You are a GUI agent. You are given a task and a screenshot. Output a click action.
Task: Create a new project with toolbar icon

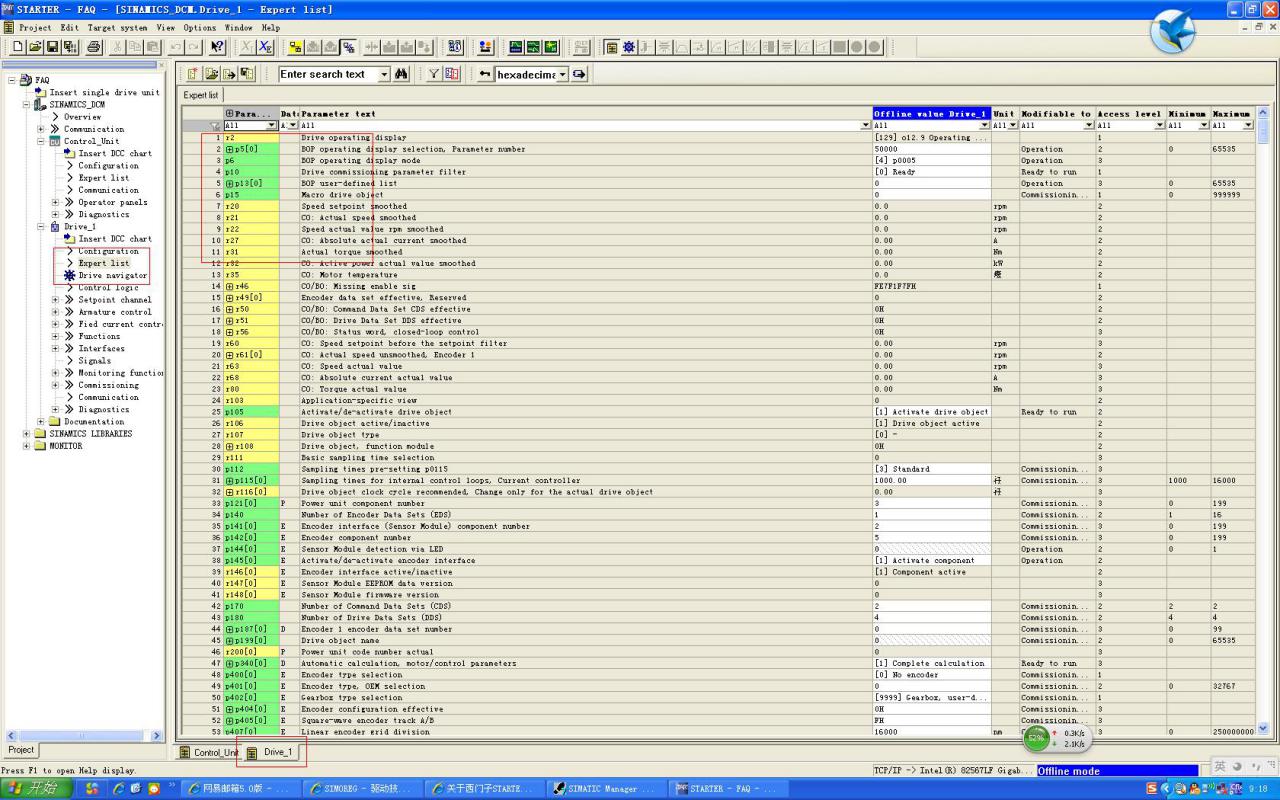pos(17,47)
